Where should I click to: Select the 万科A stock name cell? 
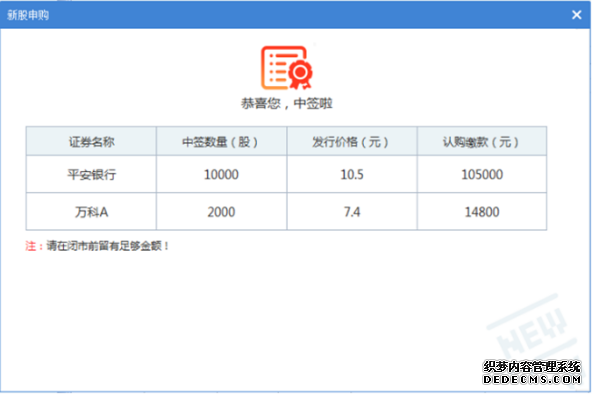[91, 212]
